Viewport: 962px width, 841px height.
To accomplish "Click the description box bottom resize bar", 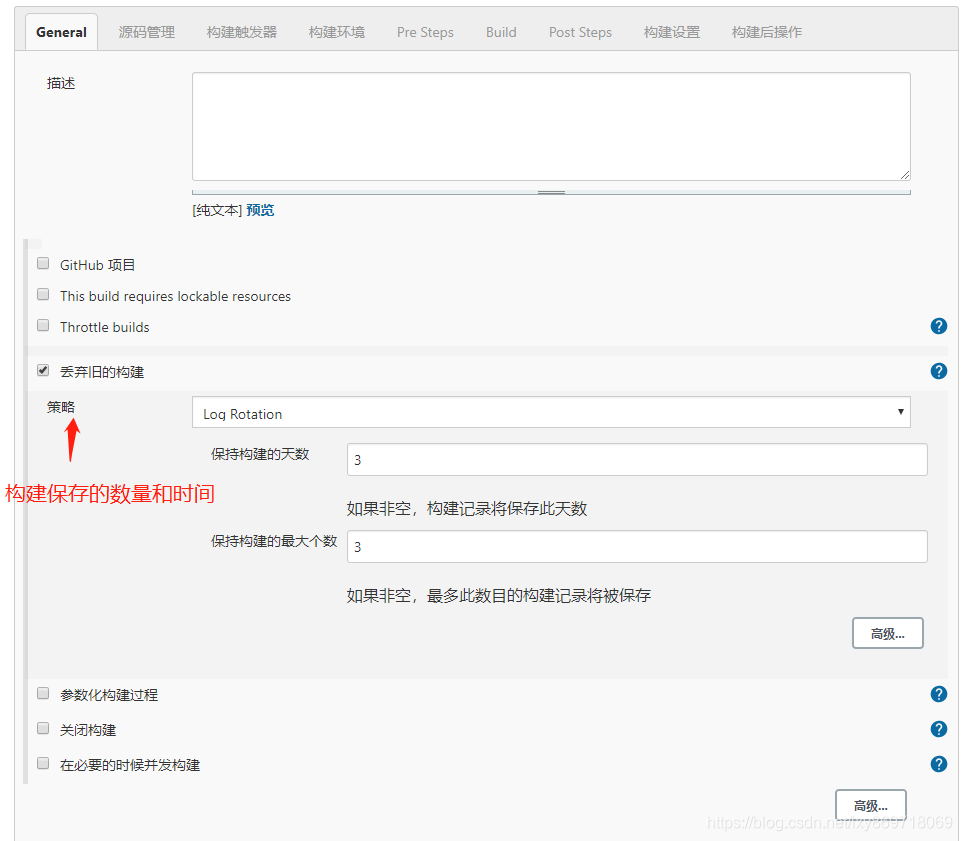I will click(x=551, y=192).
